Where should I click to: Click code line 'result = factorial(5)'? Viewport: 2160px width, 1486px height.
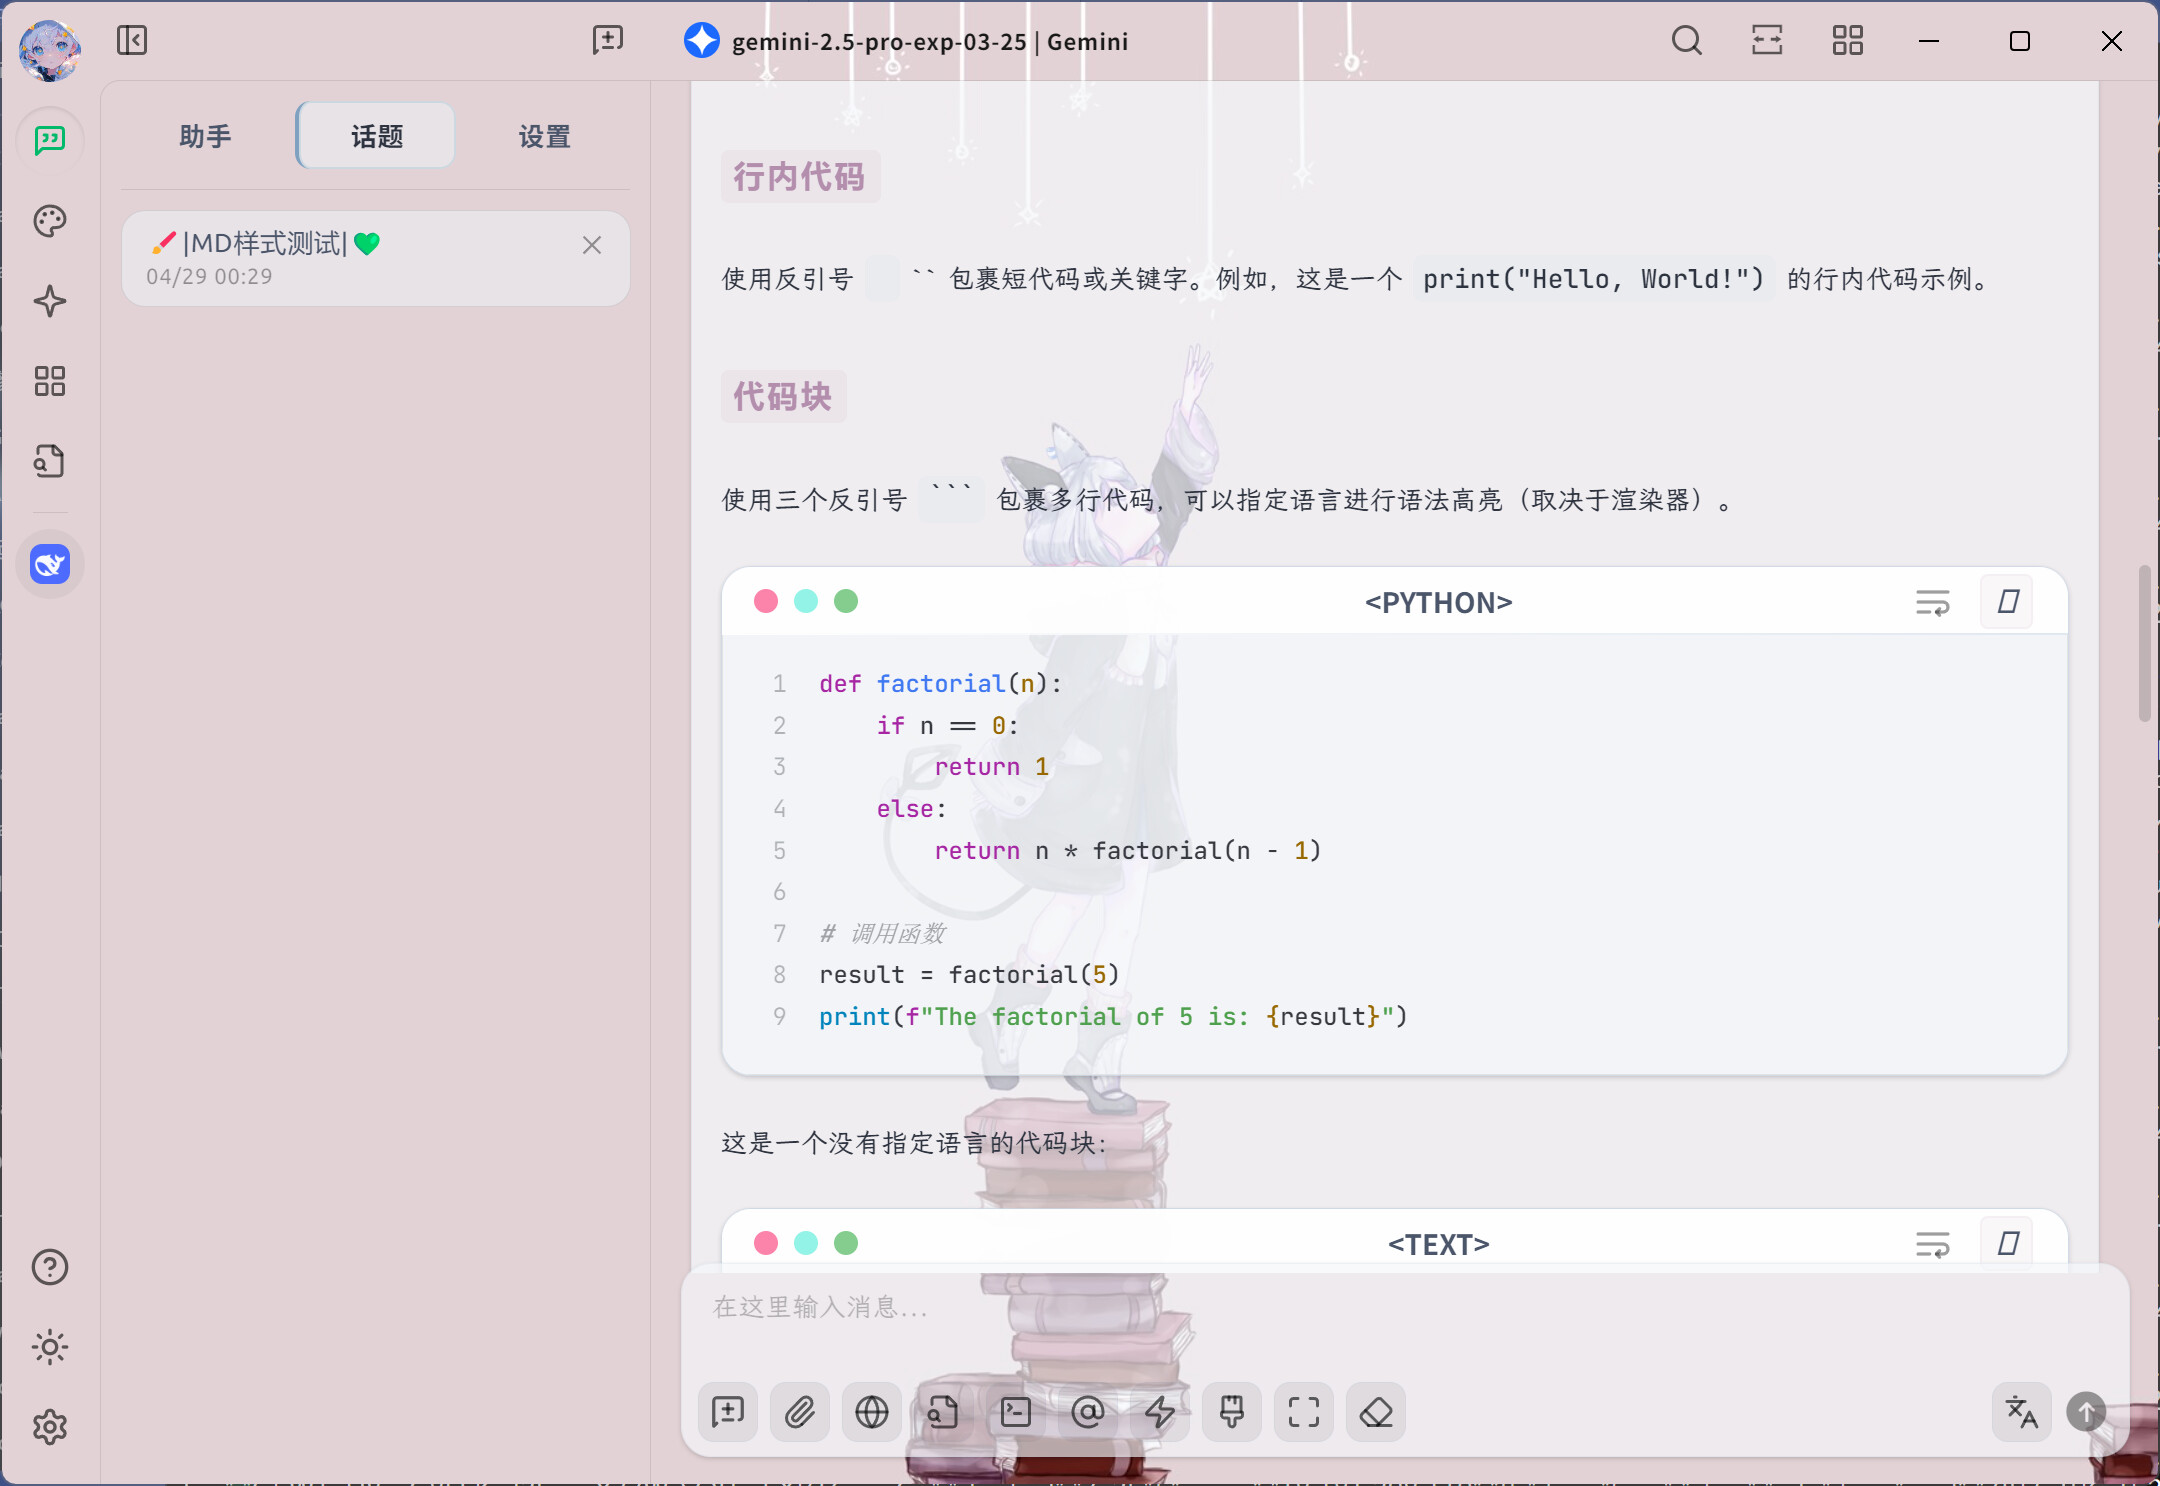(969, 975)
